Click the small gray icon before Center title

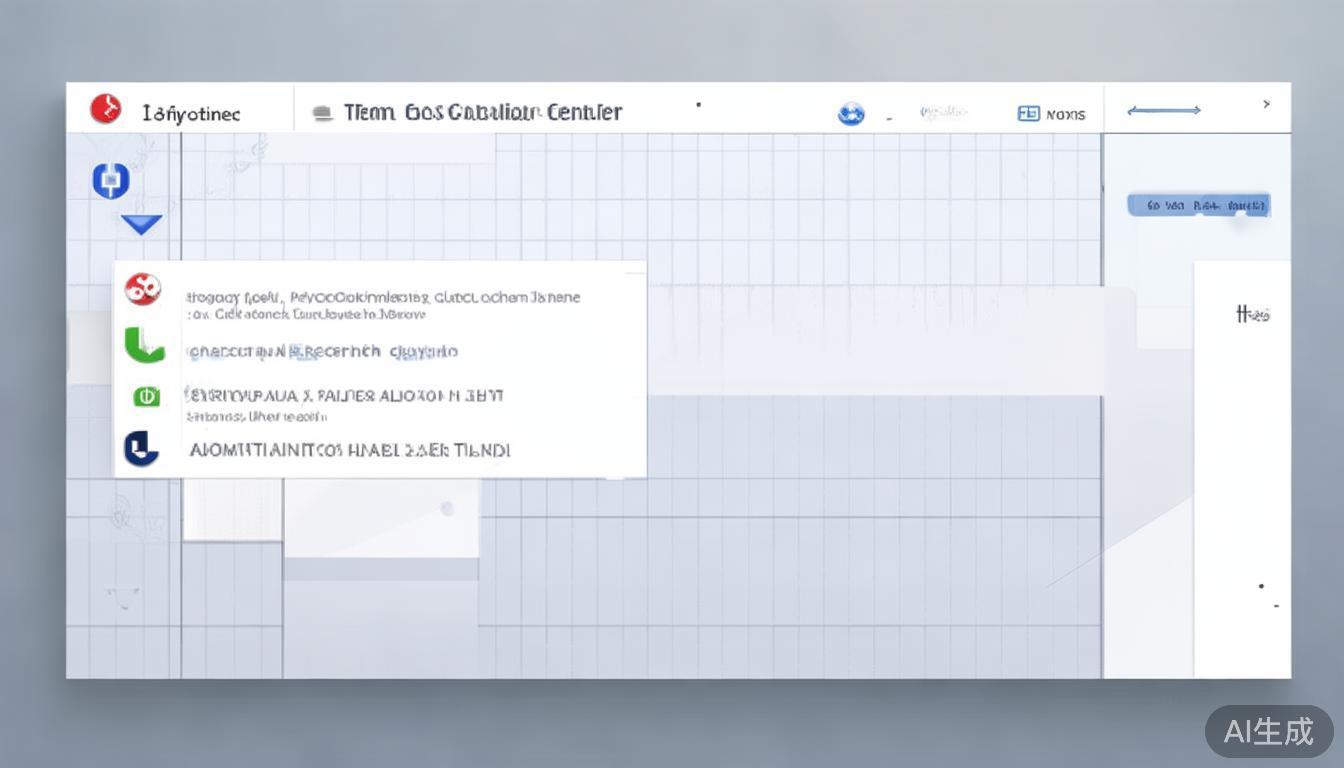coord(322,114)
